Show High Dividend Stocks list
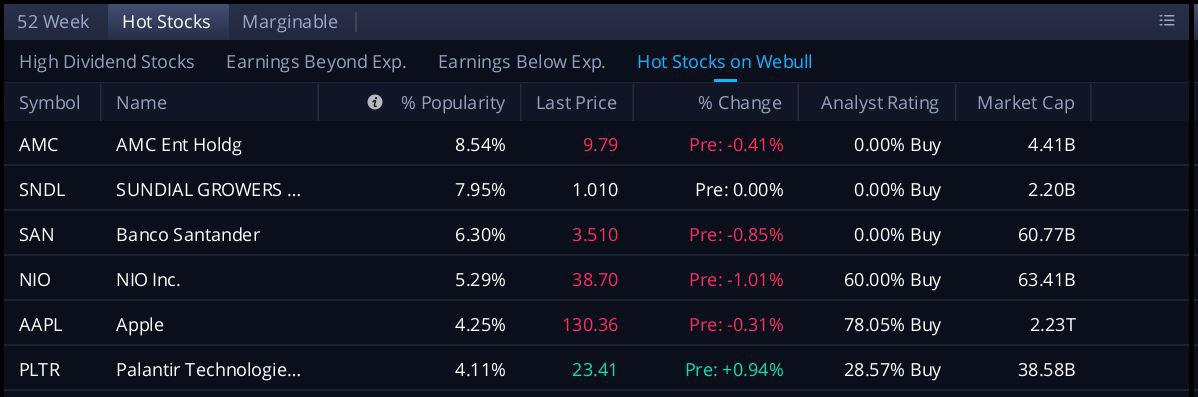 coord(106,62)
